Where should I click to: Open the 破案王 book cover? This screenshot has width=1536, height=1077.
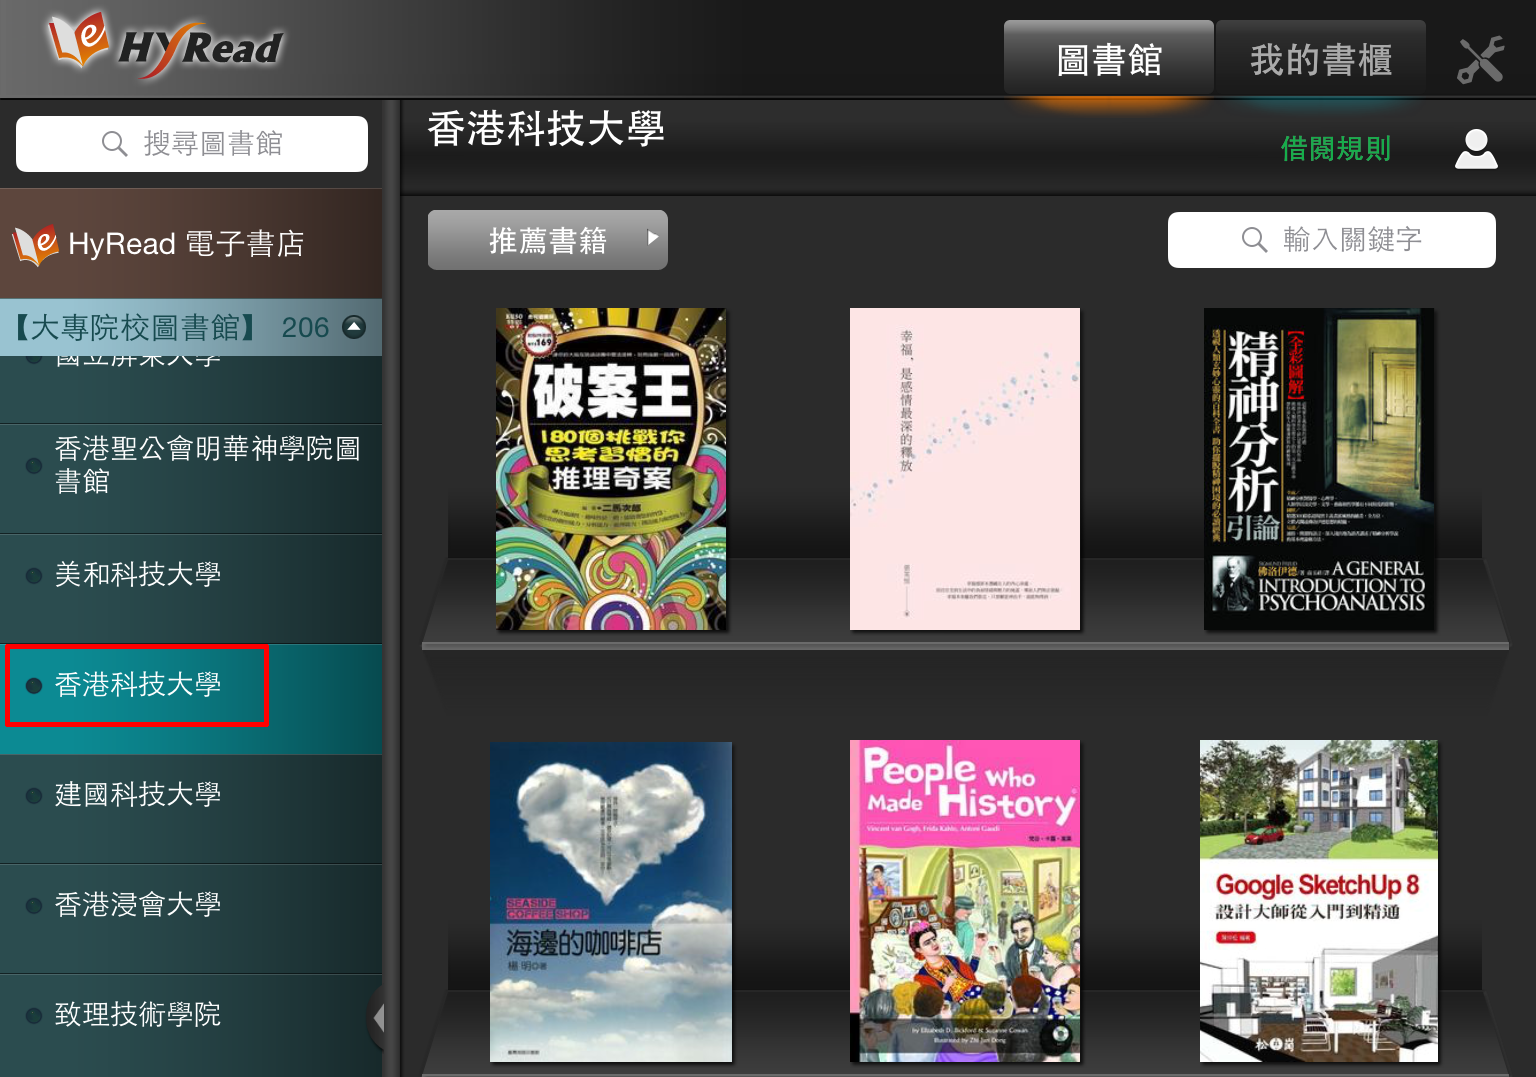(611, 468)
